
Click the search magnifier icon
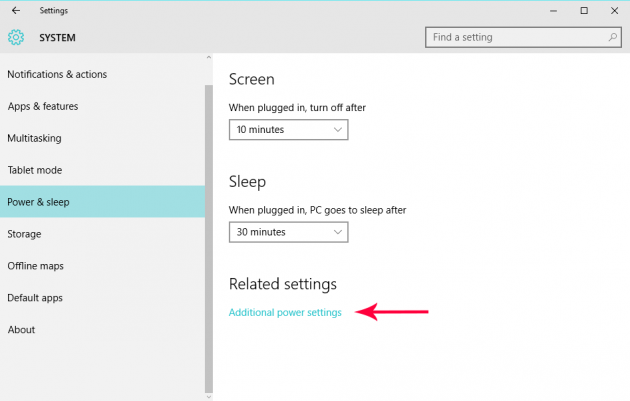pos(613,38)
